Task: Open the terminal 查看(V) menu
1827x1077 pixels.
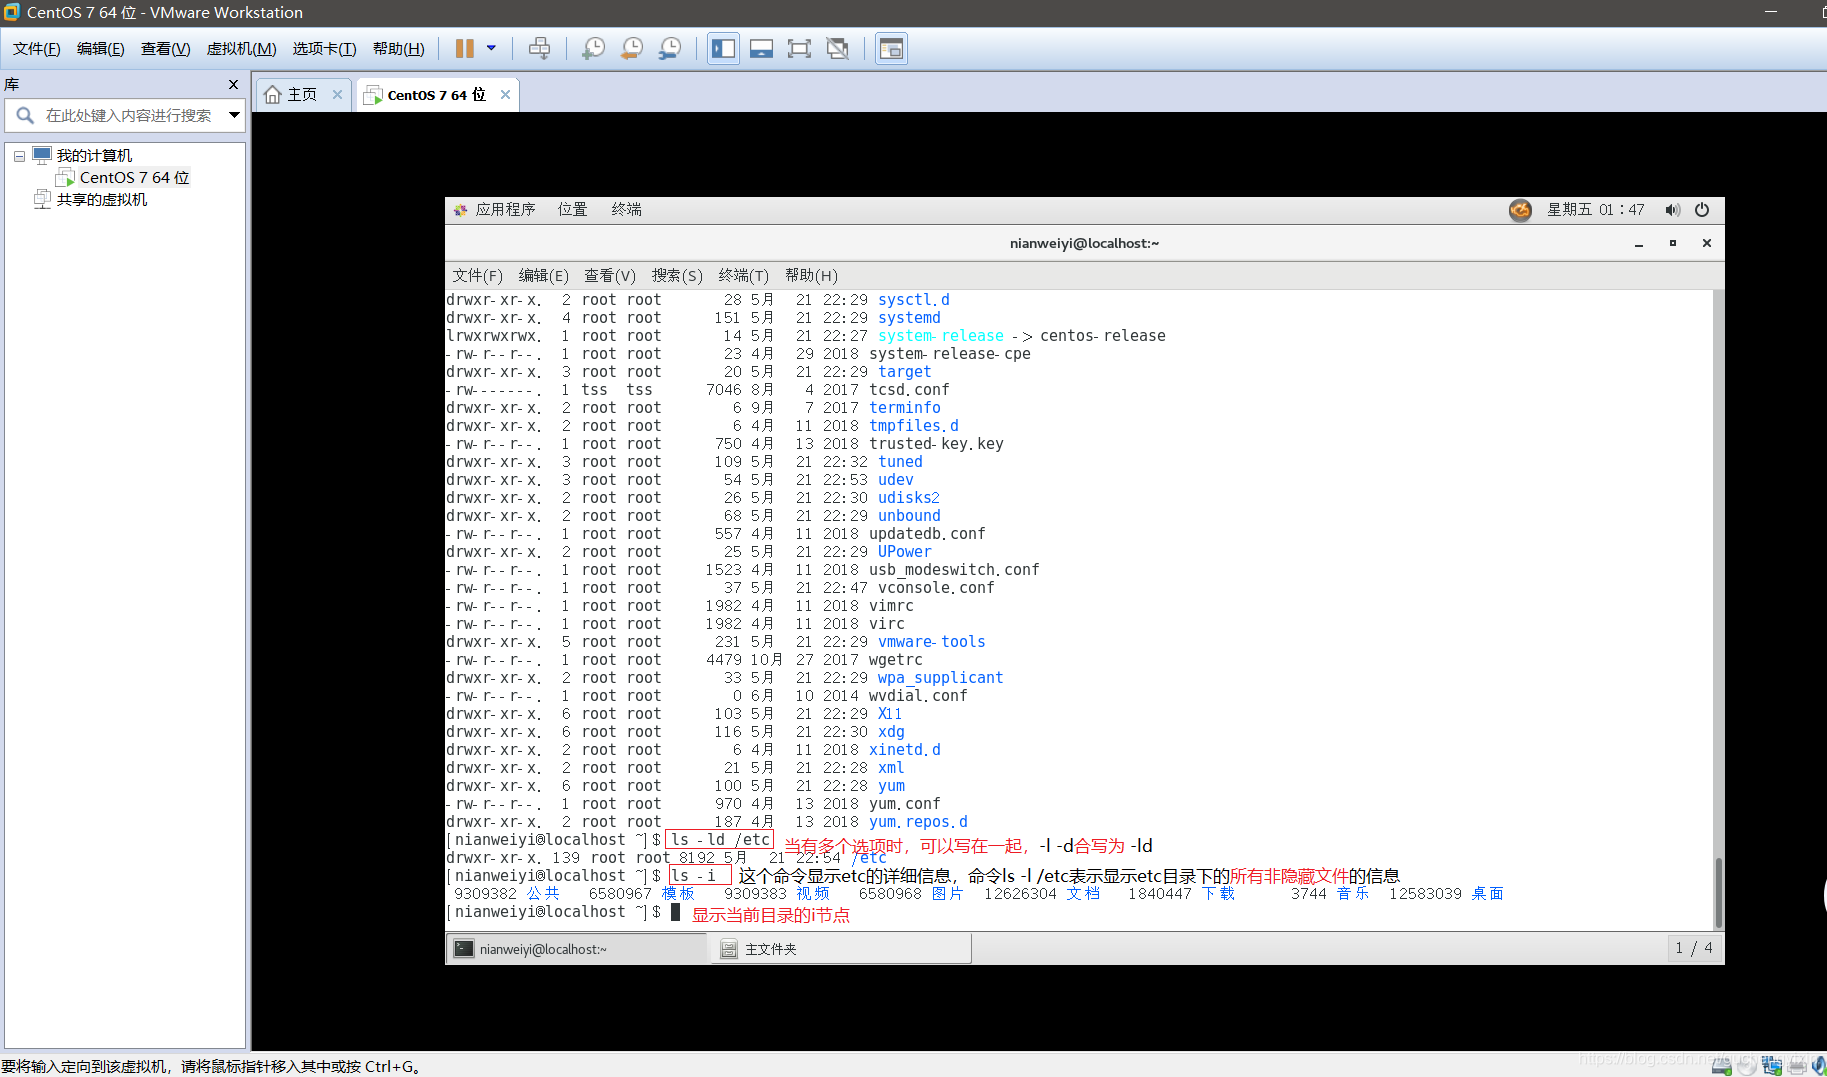Action: (610, 276)
